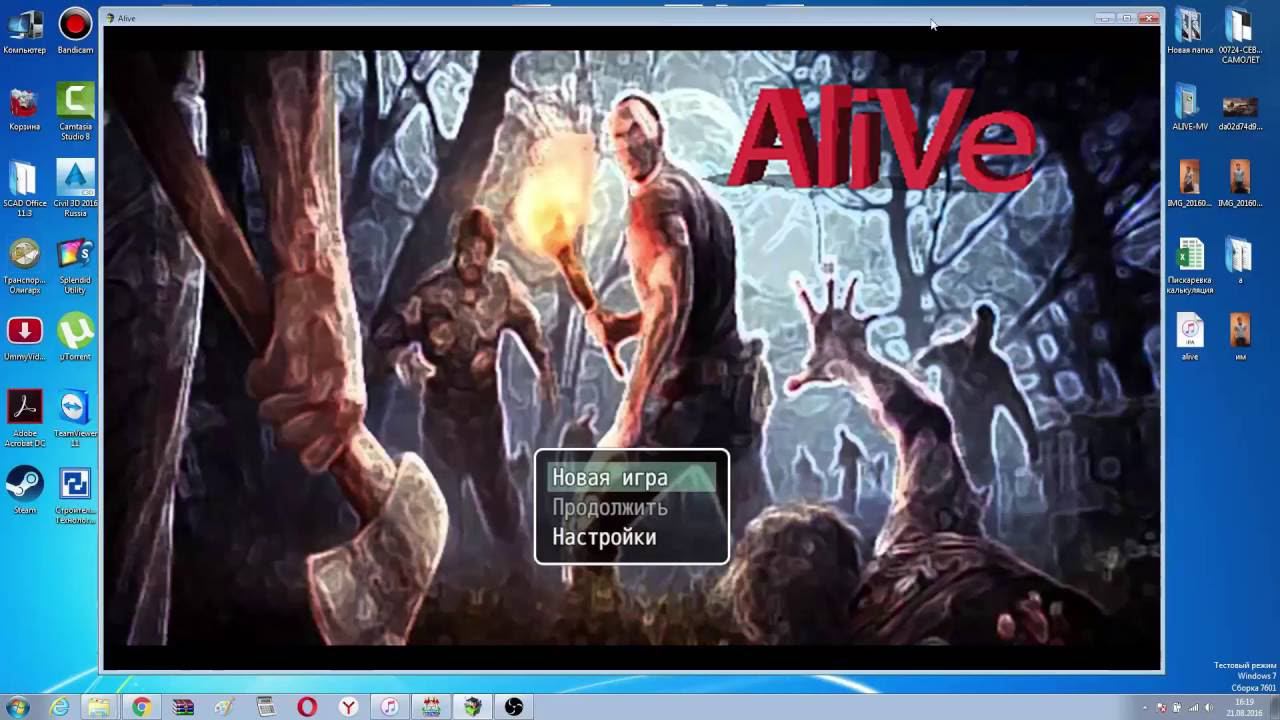1280x720 pixels.
Task: Launch TeamViewer 11 shortcut
Action: point(75,419)
